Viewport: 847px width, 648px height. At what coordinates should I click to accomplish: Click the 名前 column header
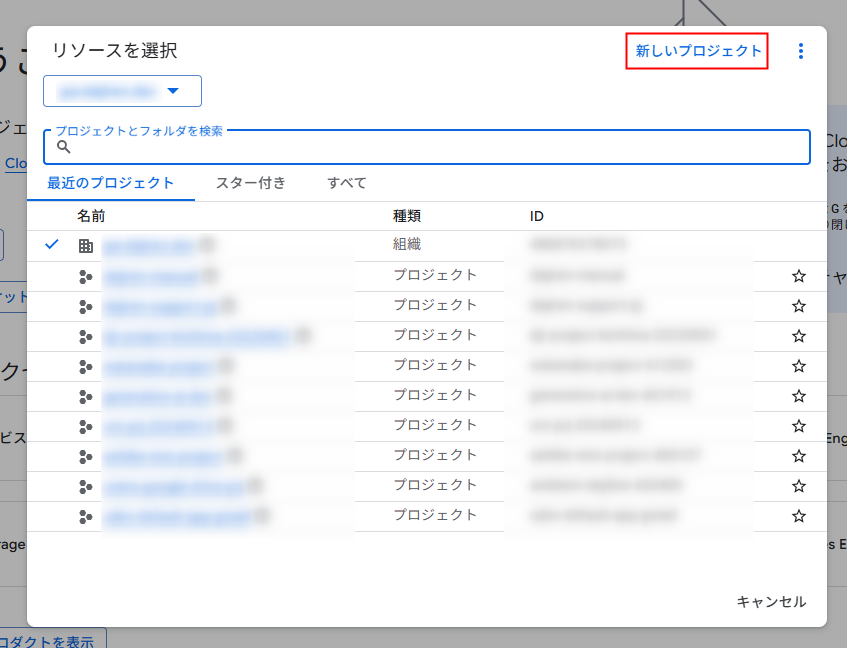91,216
